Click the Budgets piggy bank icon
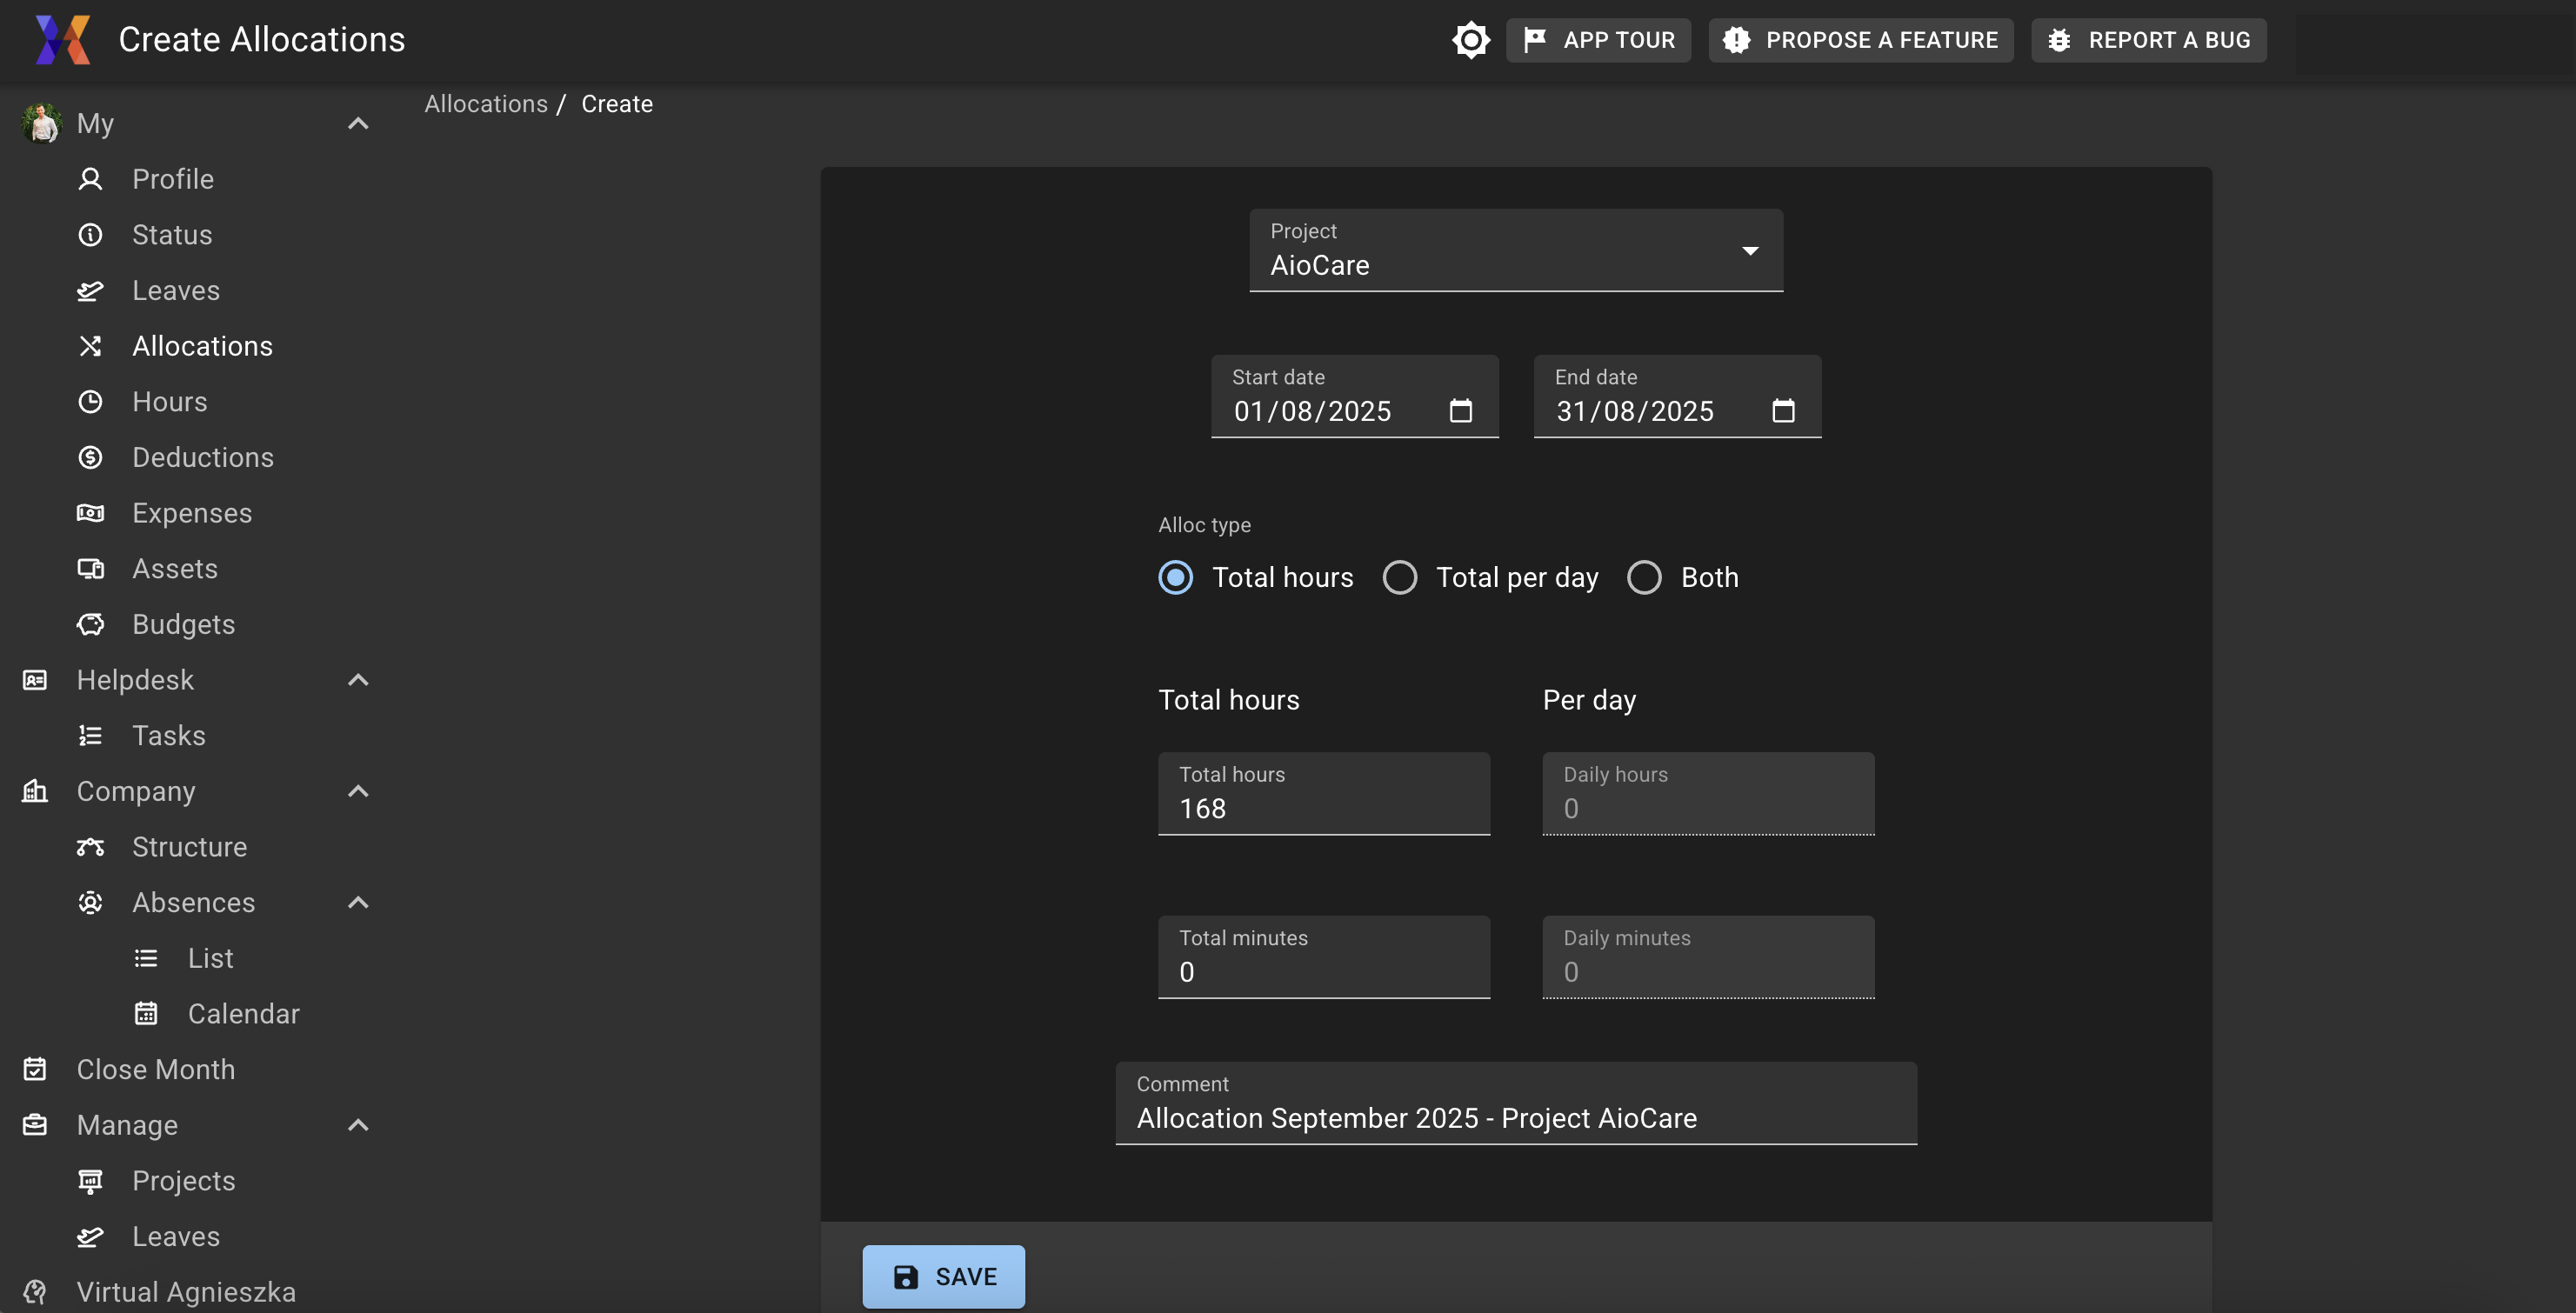The width and height of the screenshot is (2576, 1313). pos(90,625)
